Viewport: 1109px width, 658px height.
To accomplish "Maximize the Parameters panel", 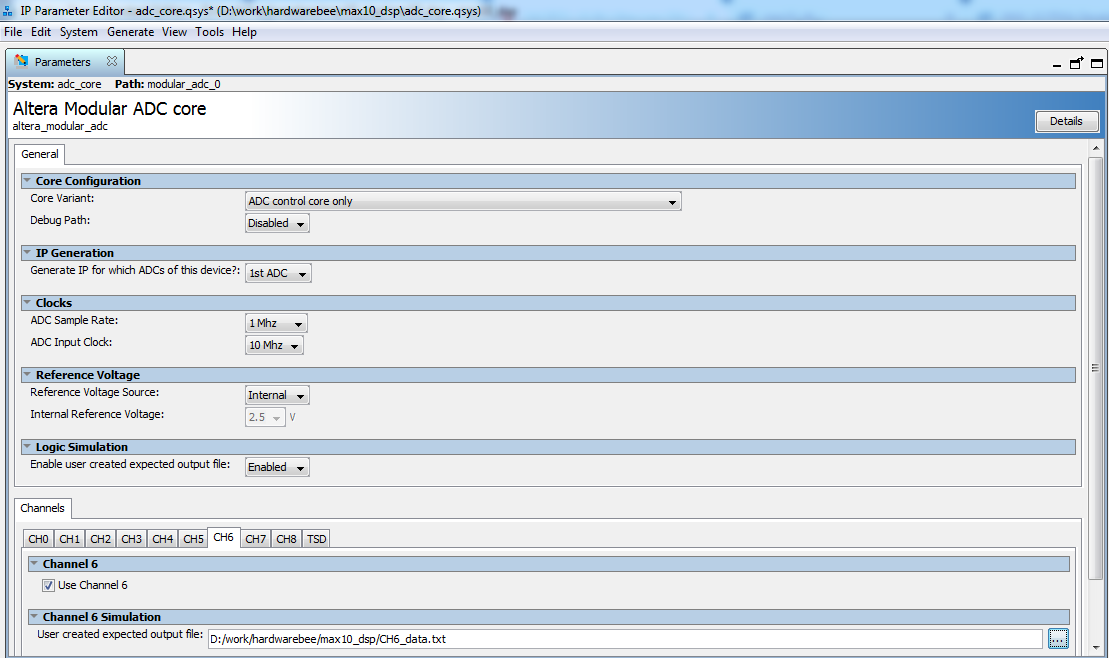I will pos(1097,63).
